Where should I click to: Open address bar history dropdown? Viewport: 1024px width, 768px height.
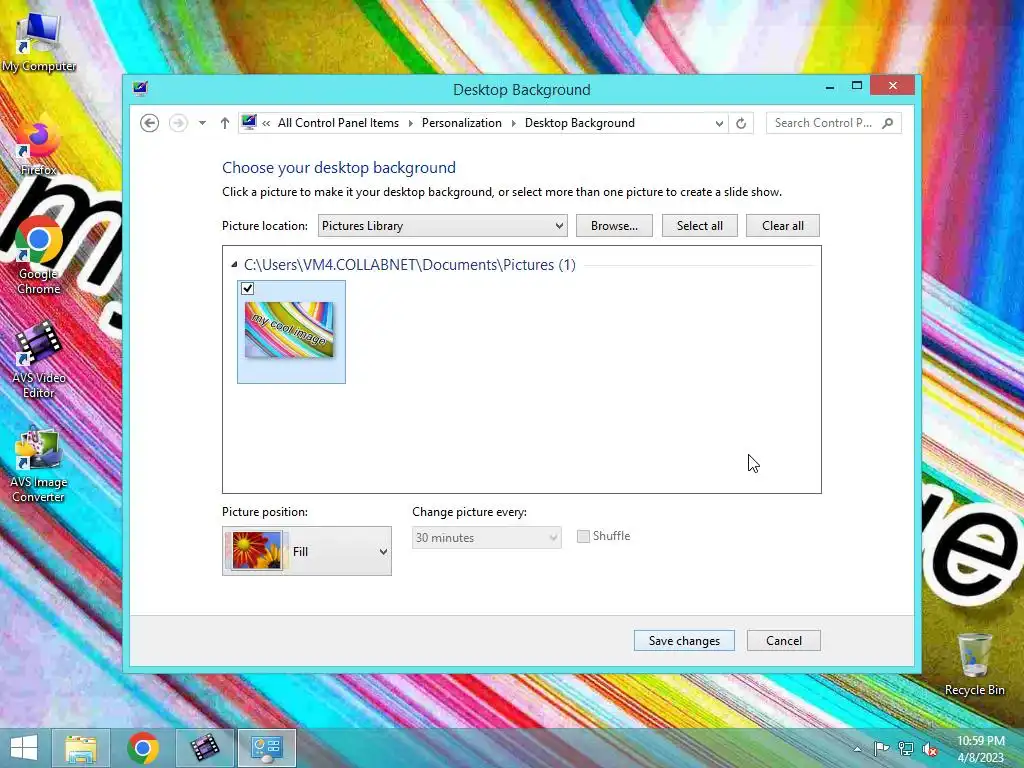click(x=719, y=123)
